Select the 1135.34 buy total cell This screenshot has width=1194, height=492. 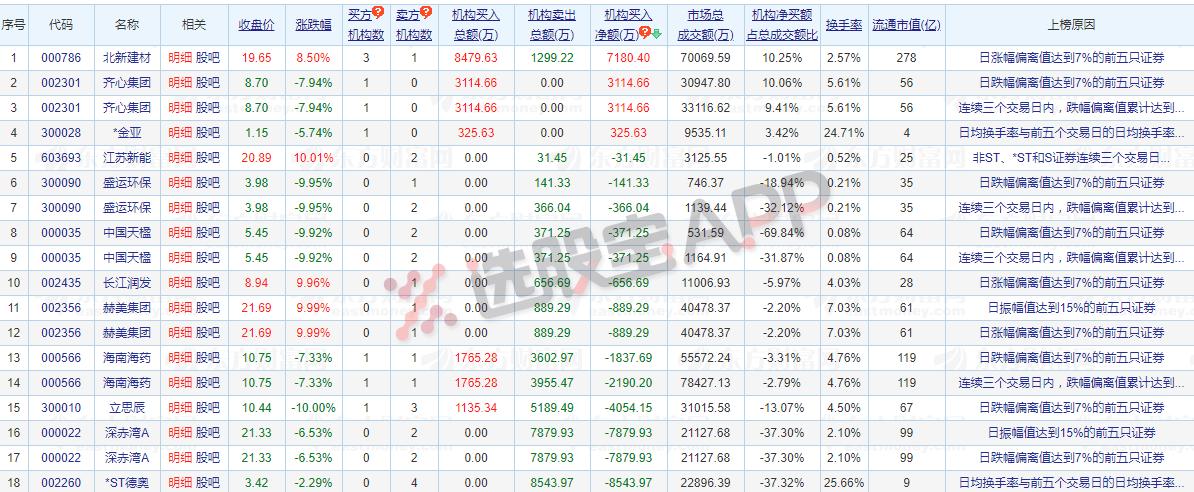click(476, 407)
